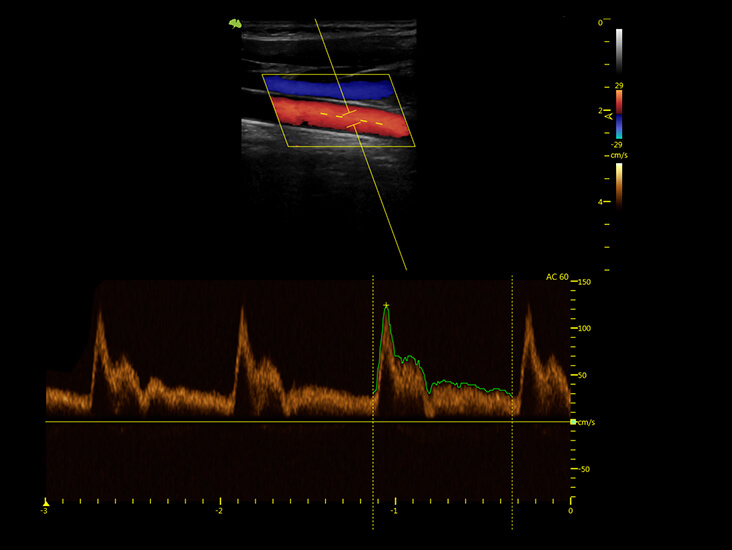Image resolution: width=732 pixels, height=550 pixels.
Task: Click the yellow peak systolic plus marker
Action: [x=386, y=305]
